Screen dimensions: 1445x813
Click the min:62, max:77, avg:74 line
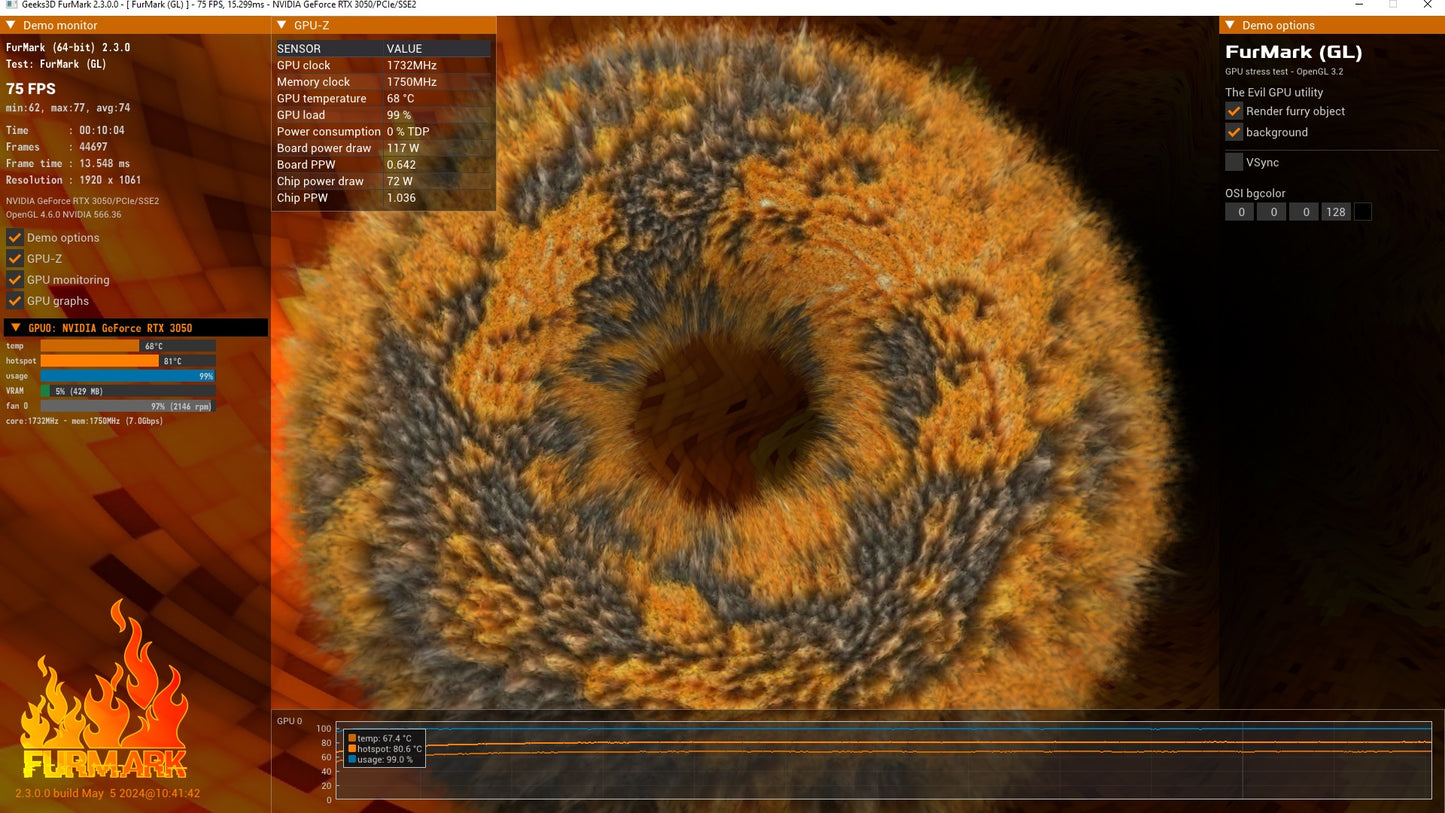pyautogui.click(x=68, y=108)
